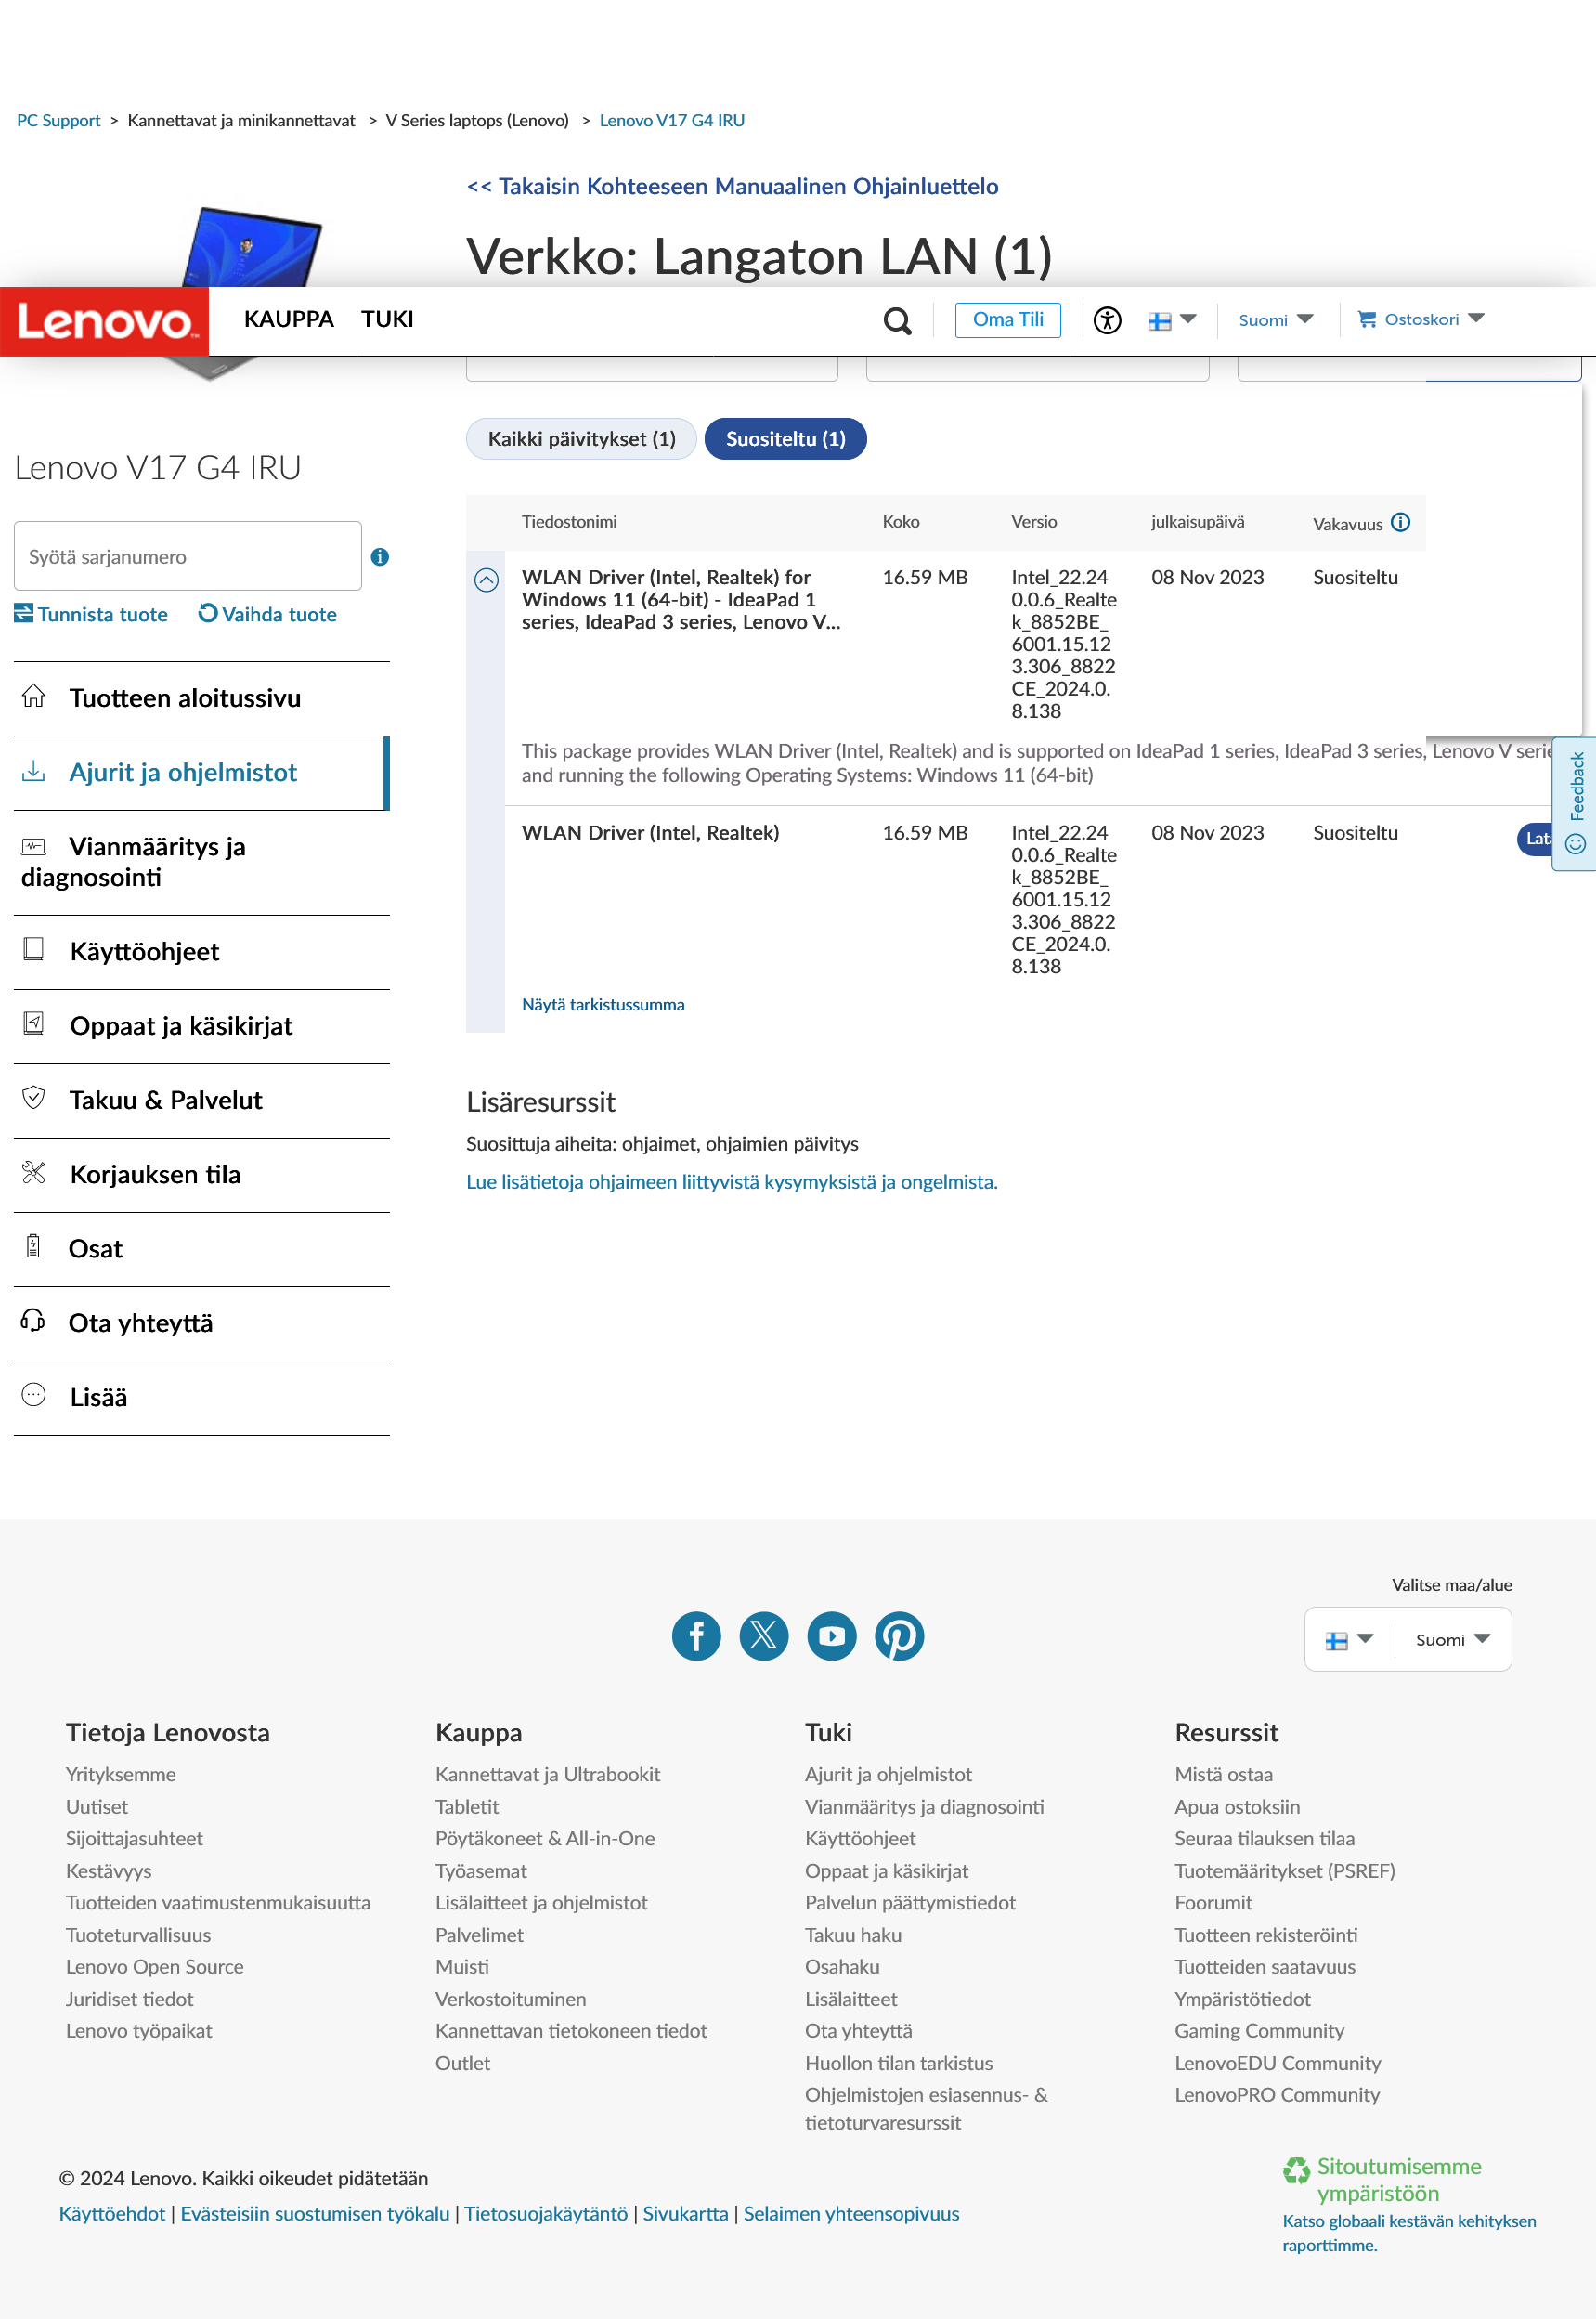Click the serial number input field

coord(188,556)
